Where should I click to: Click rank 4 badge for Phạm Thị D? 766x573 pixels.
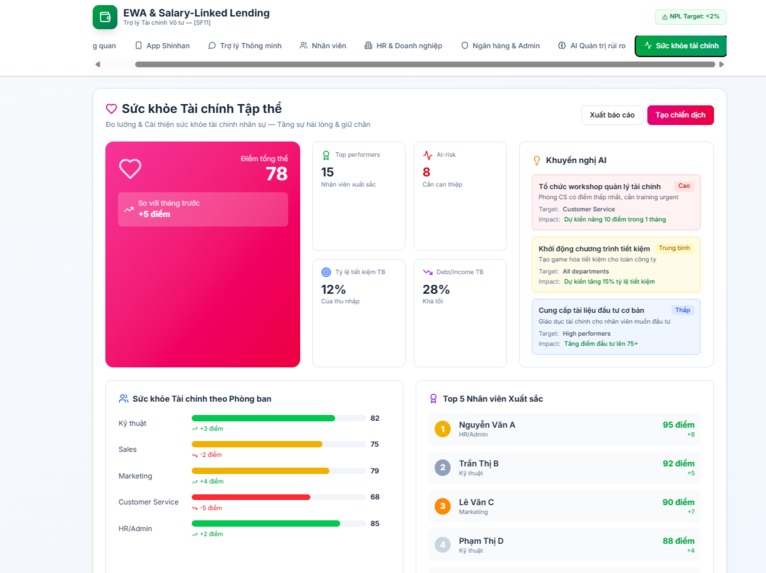[x=443, y=545]
